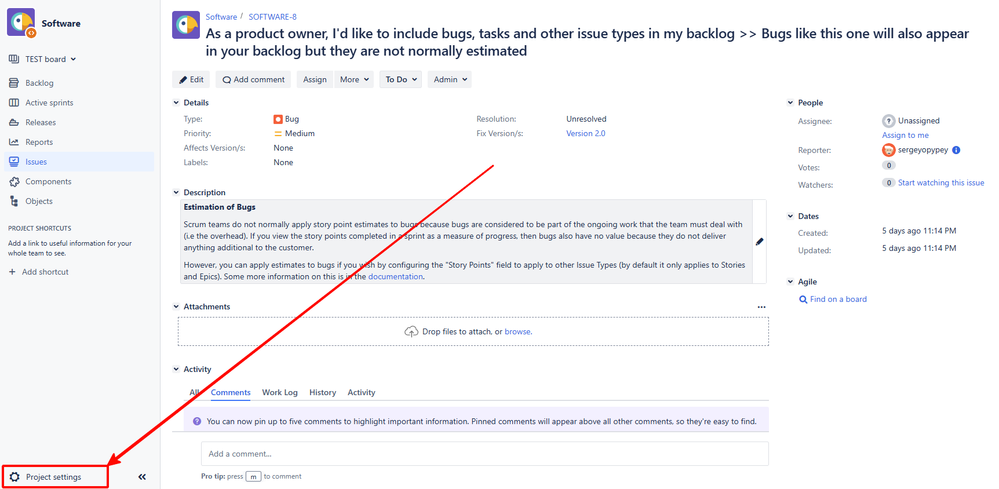Collapse the People section
Image resolution: width=999 pixels, height=489 pixels.
[x=791, y=103]
